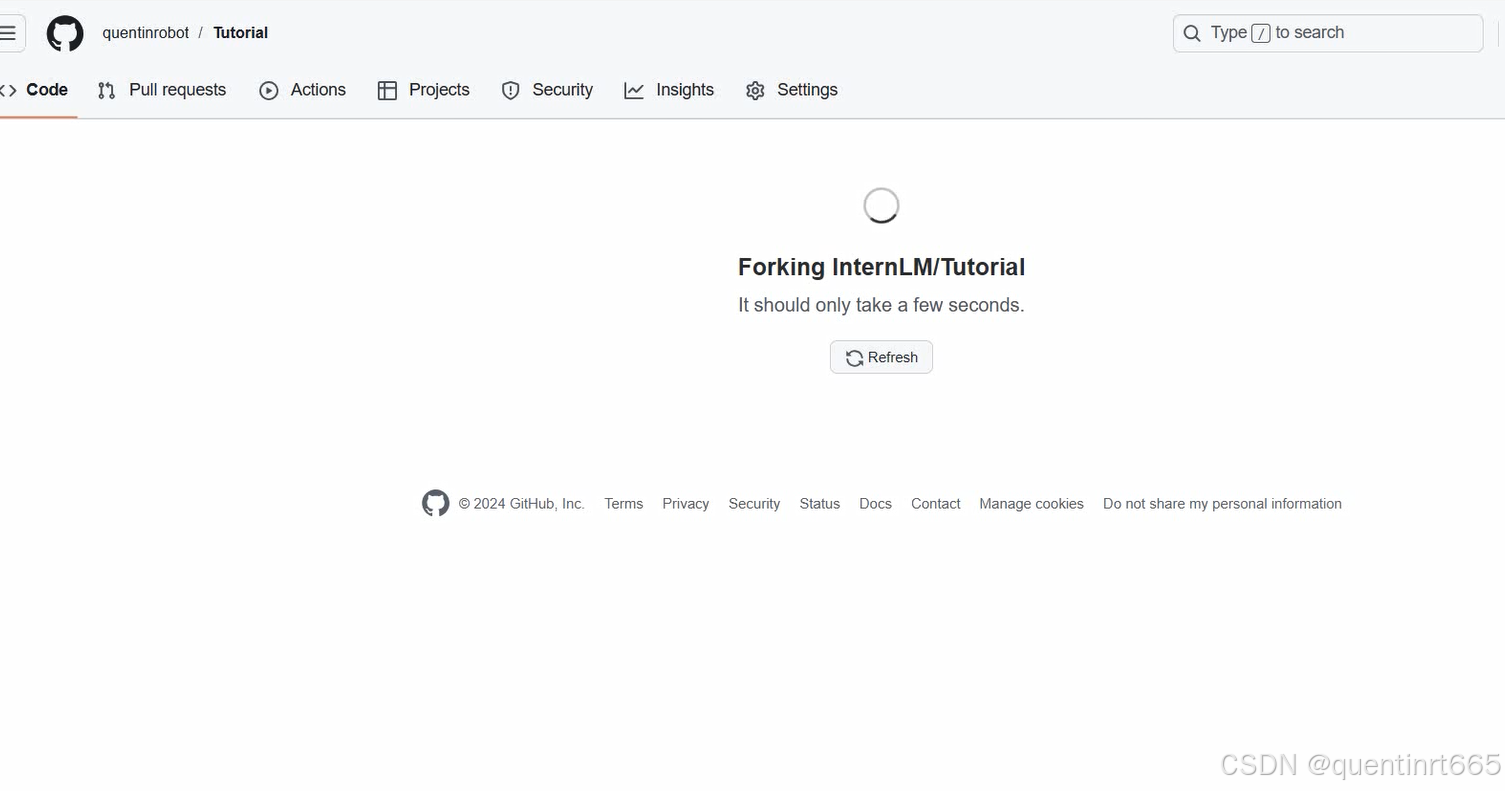Screen dimensions: 1505x791
Task: Open the Status footer link
Action: coord(819,504)
